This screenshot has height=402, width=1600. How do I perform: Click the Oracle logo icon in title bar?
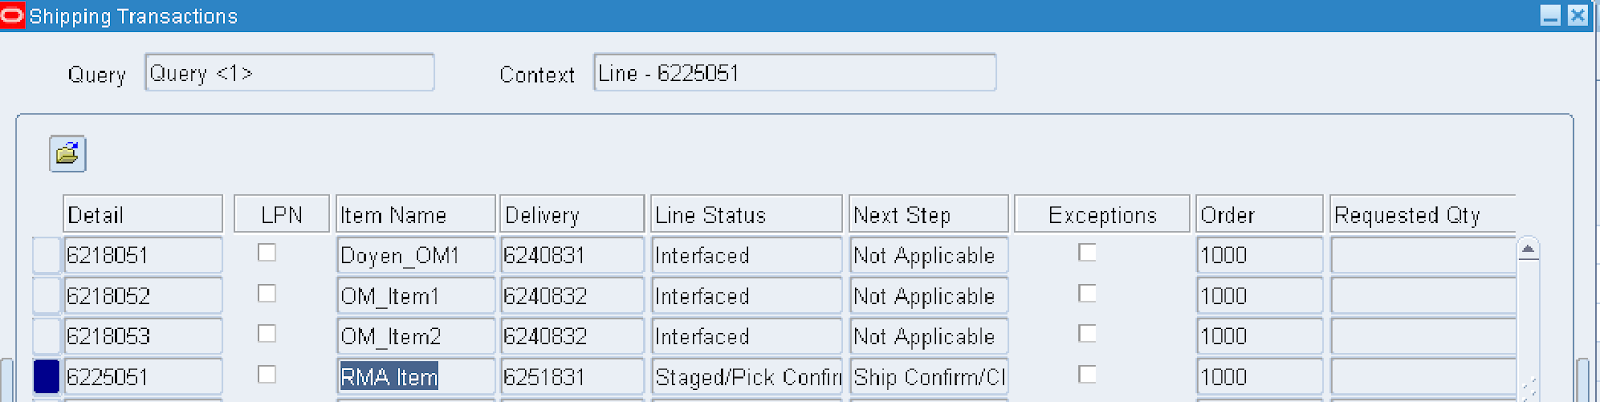click(12, 16)
